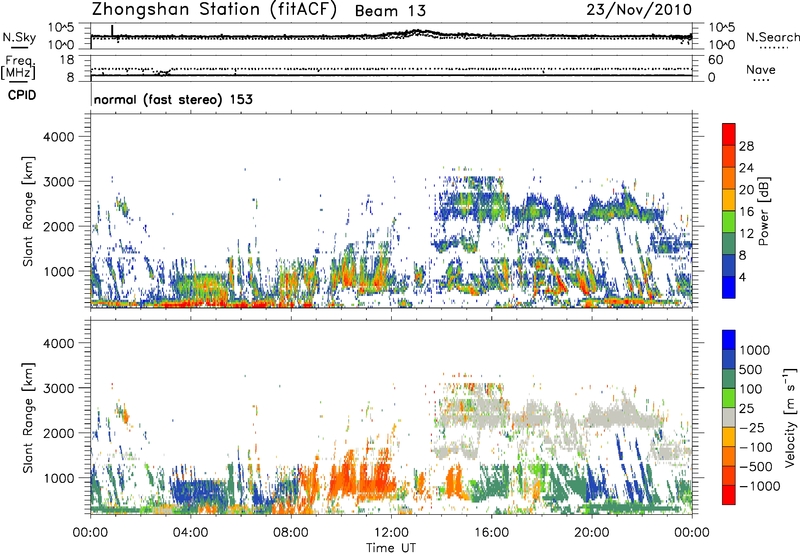This screenshot has width=800, height=554.
Task: Click the "Zhongshan Station (fitACF)" title
Action: [x=214, y=10]
